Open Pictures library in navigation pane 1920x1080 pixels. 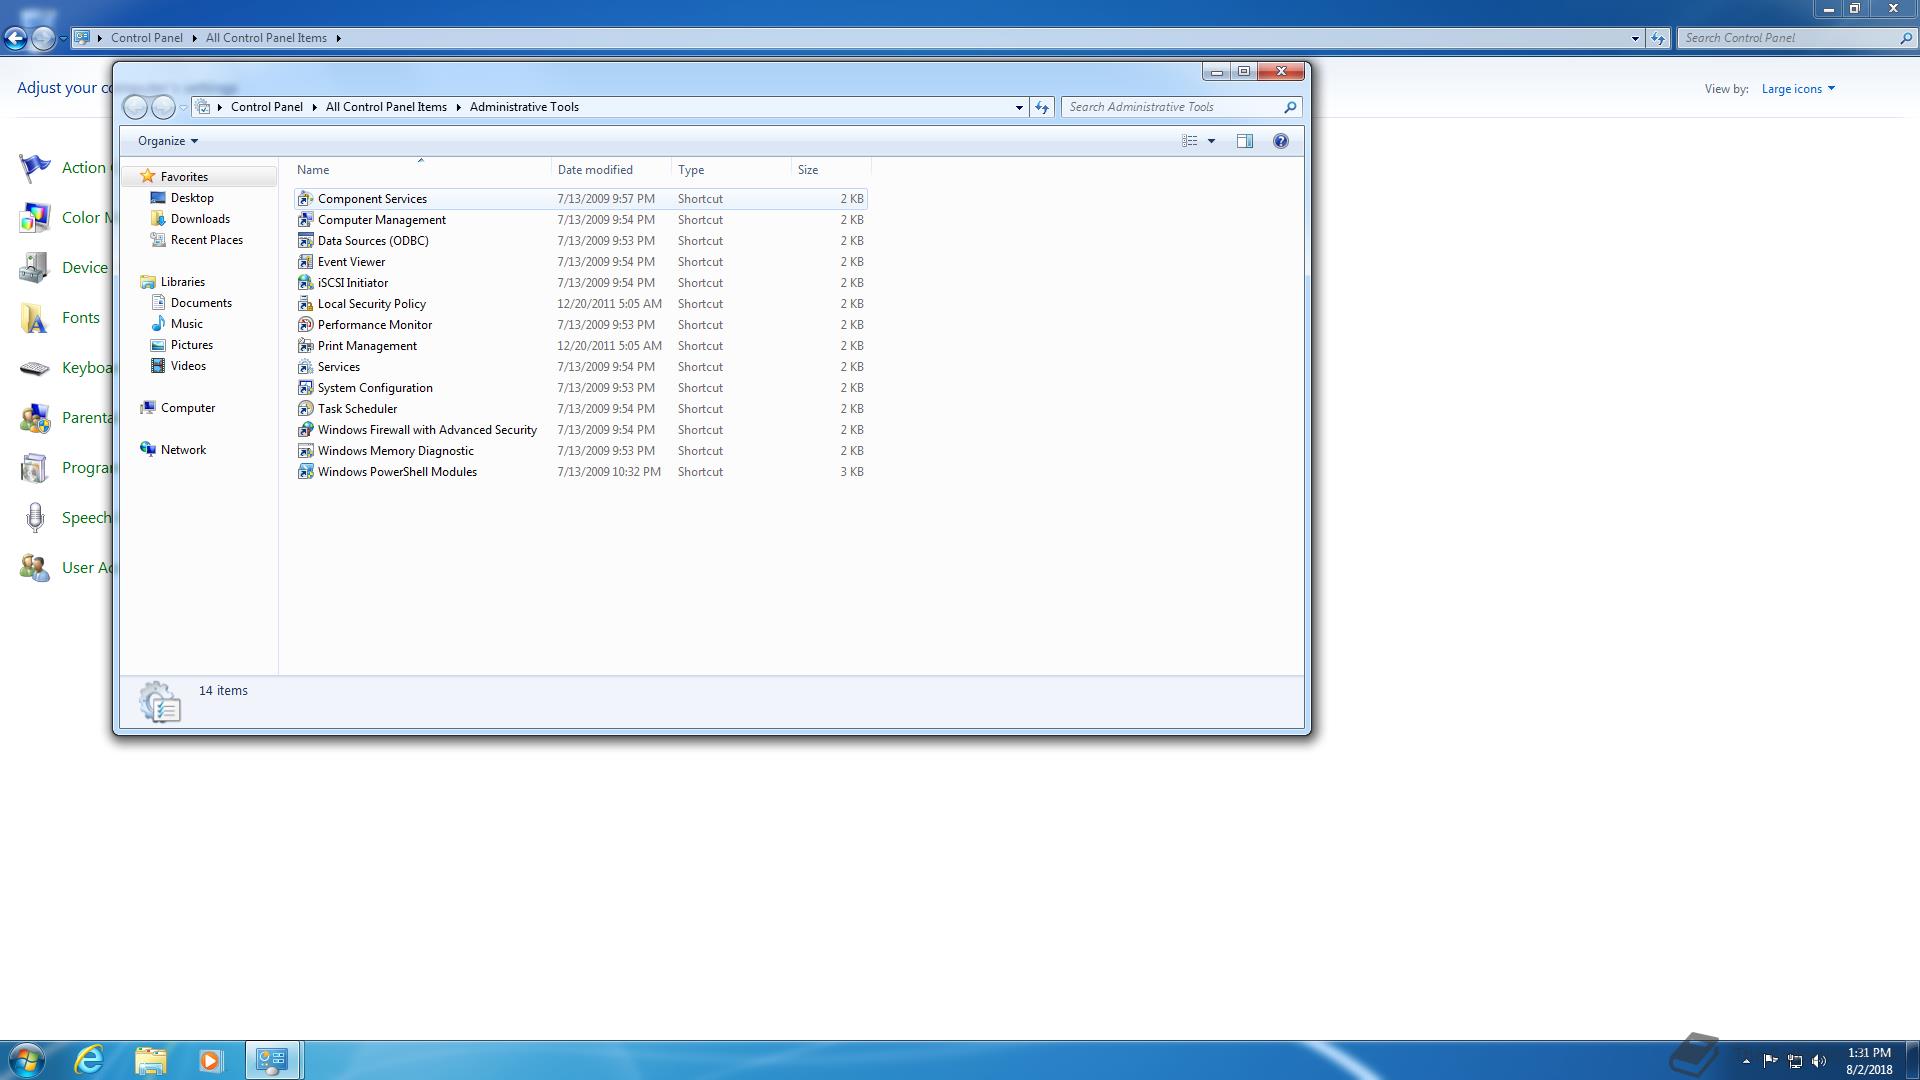[x=191, y=345]
